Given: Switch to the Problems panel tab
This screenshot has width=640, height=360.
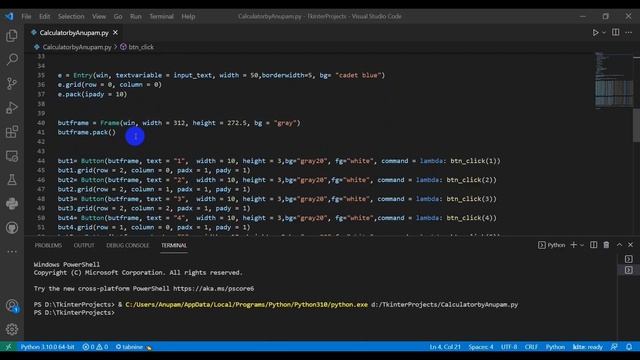Looking at the screenshot, I should pyautogui.click(x=48, y=245).
